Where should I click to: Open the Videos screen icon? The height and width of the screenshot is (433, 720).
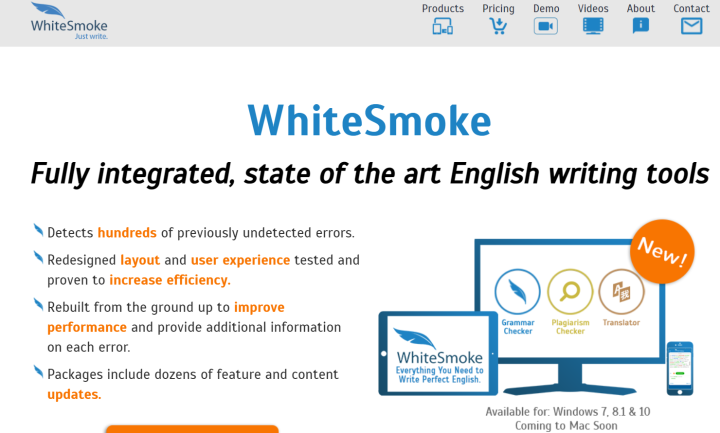[x=593, y=26]
